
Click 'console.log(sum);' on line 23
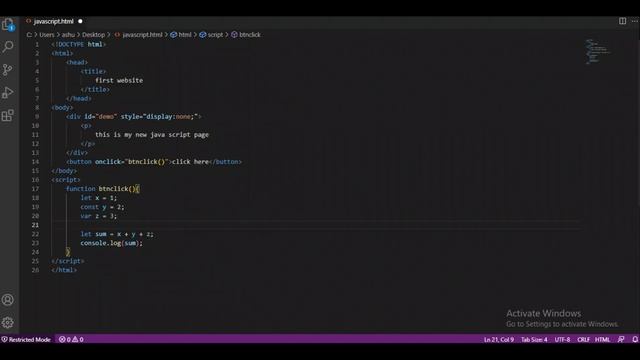point(111,243)
